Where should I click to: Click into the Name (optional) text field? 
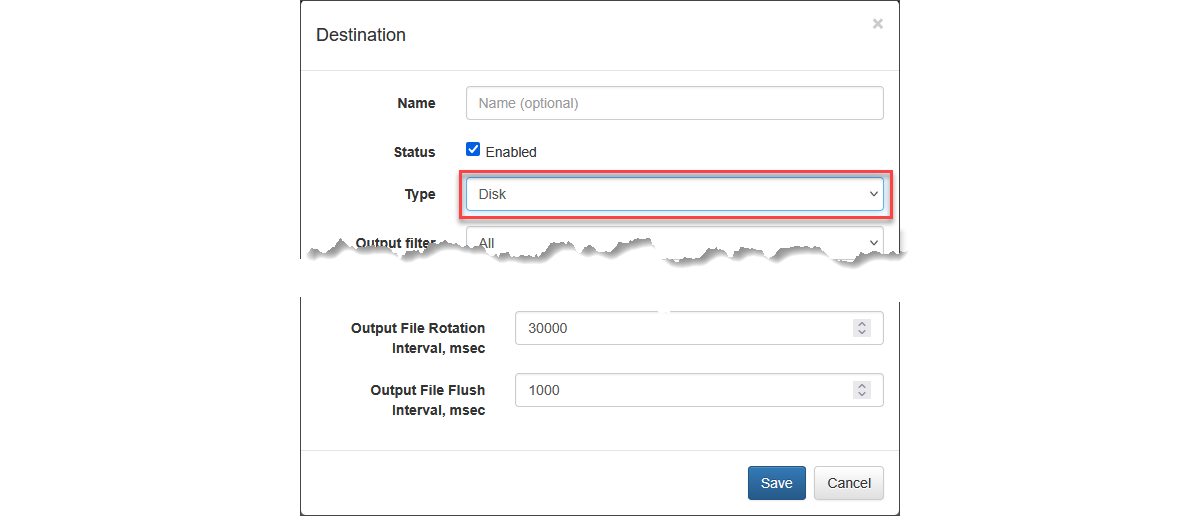pyautogui.click(x=674, y=103)
